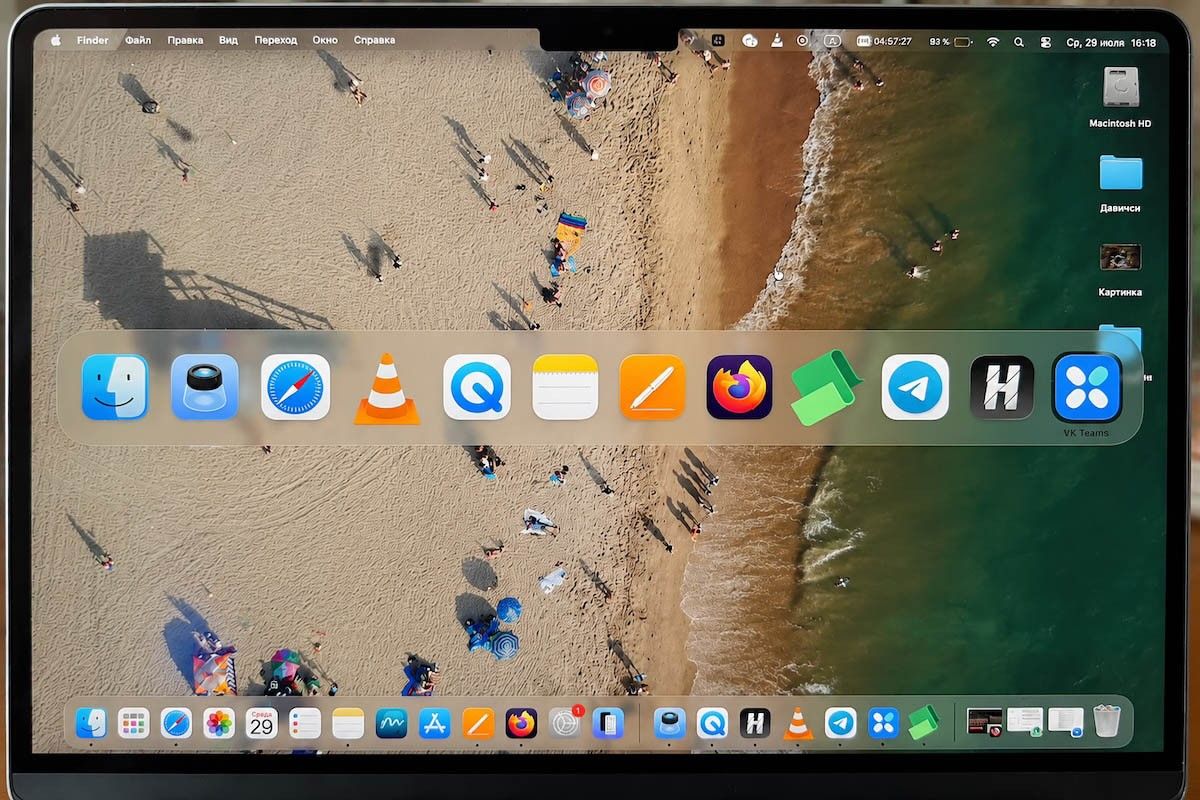Screen dimensions: 1200x800
Task: Select Preview loupe icon in app switcher
Action: click(204, 387)
